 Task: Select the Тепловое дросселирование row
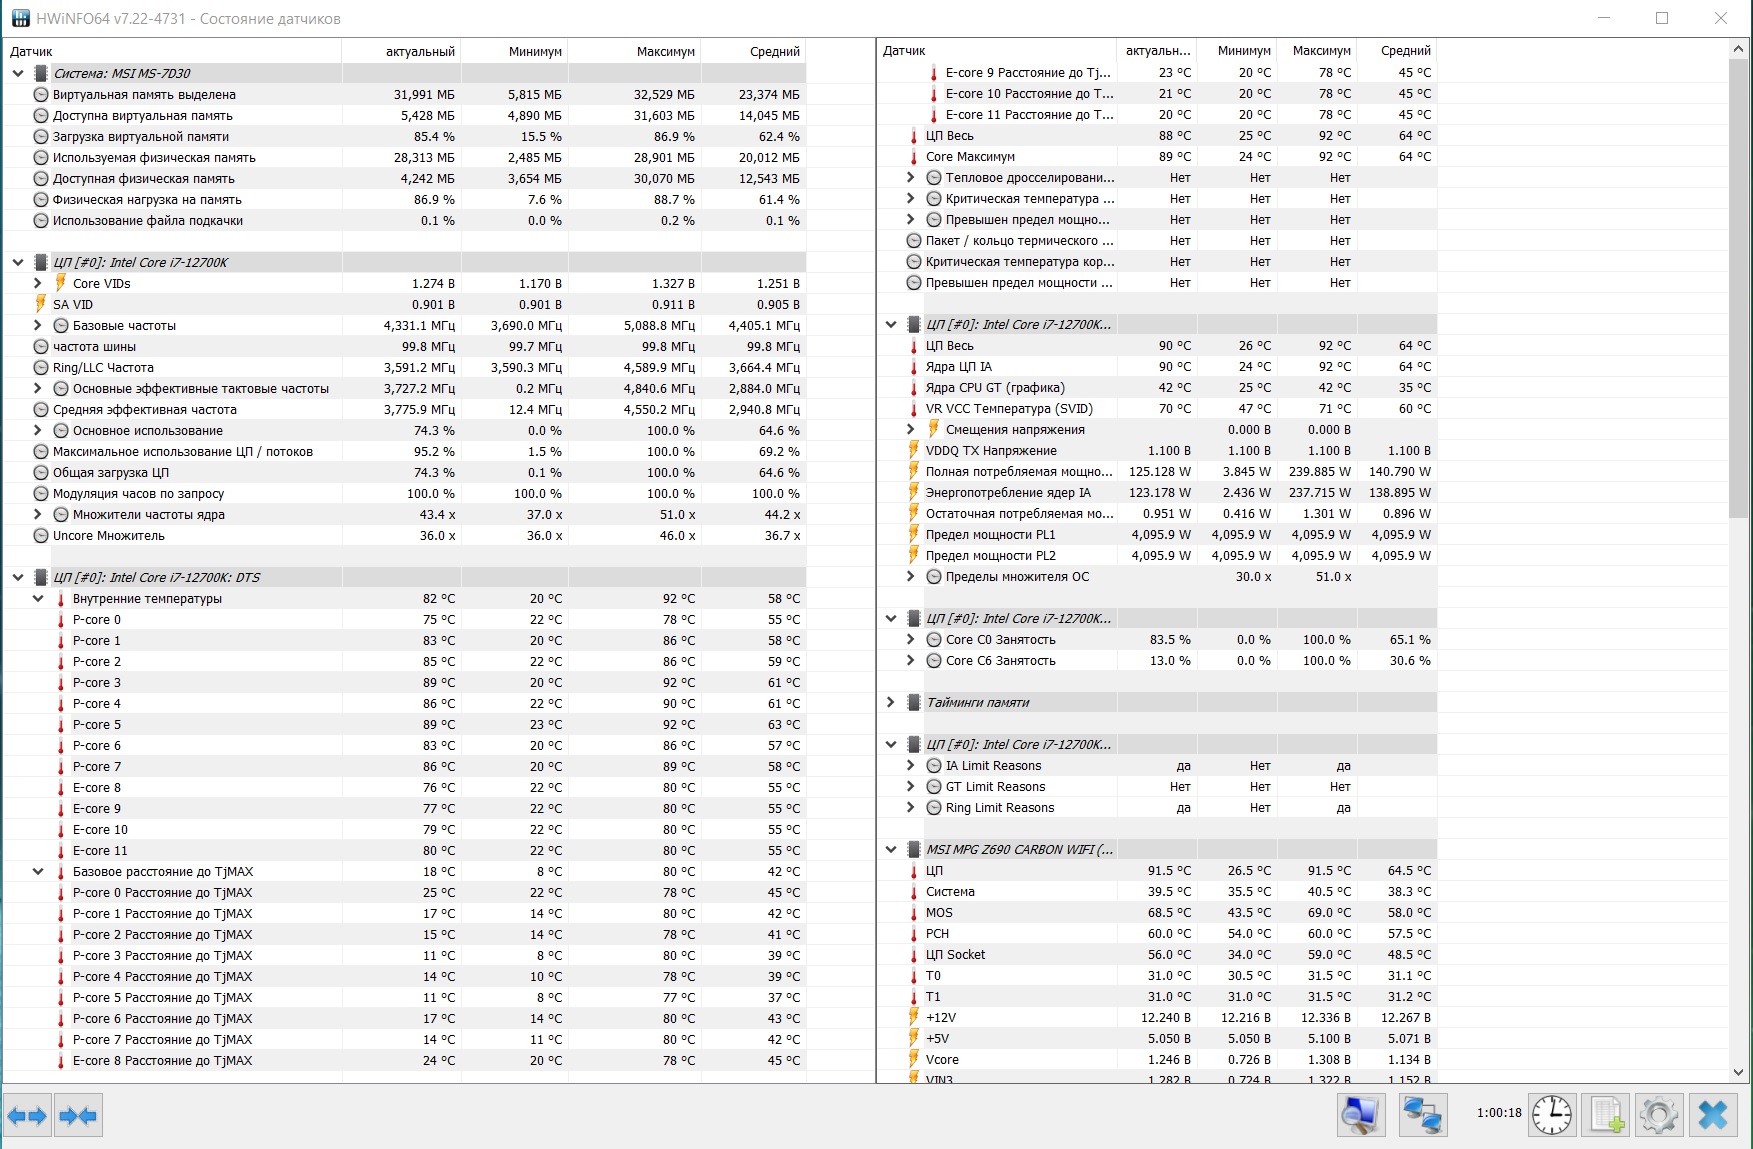point(1157,177)
